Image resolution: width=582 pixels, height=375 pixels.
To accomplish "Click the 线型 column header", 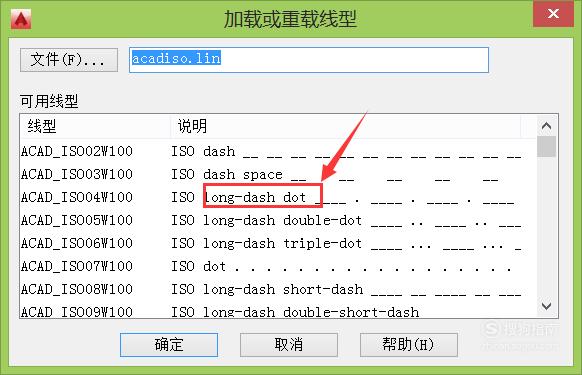I will (x=95, y=126).
